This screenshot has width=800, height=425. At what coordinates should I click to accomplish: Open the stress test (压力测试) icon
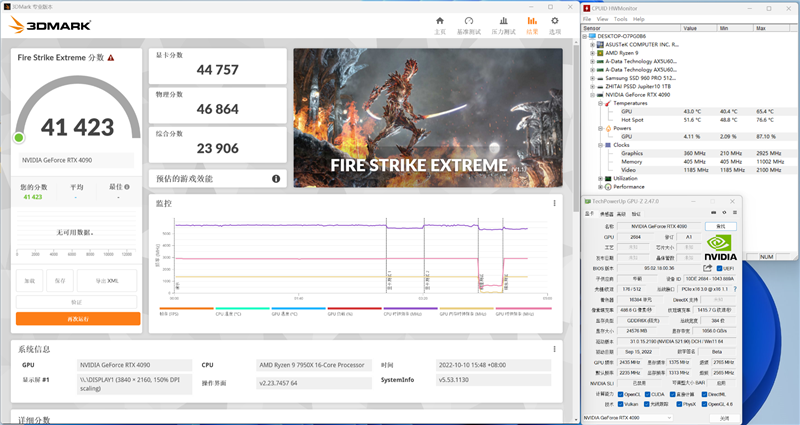[x=504, y=21]
